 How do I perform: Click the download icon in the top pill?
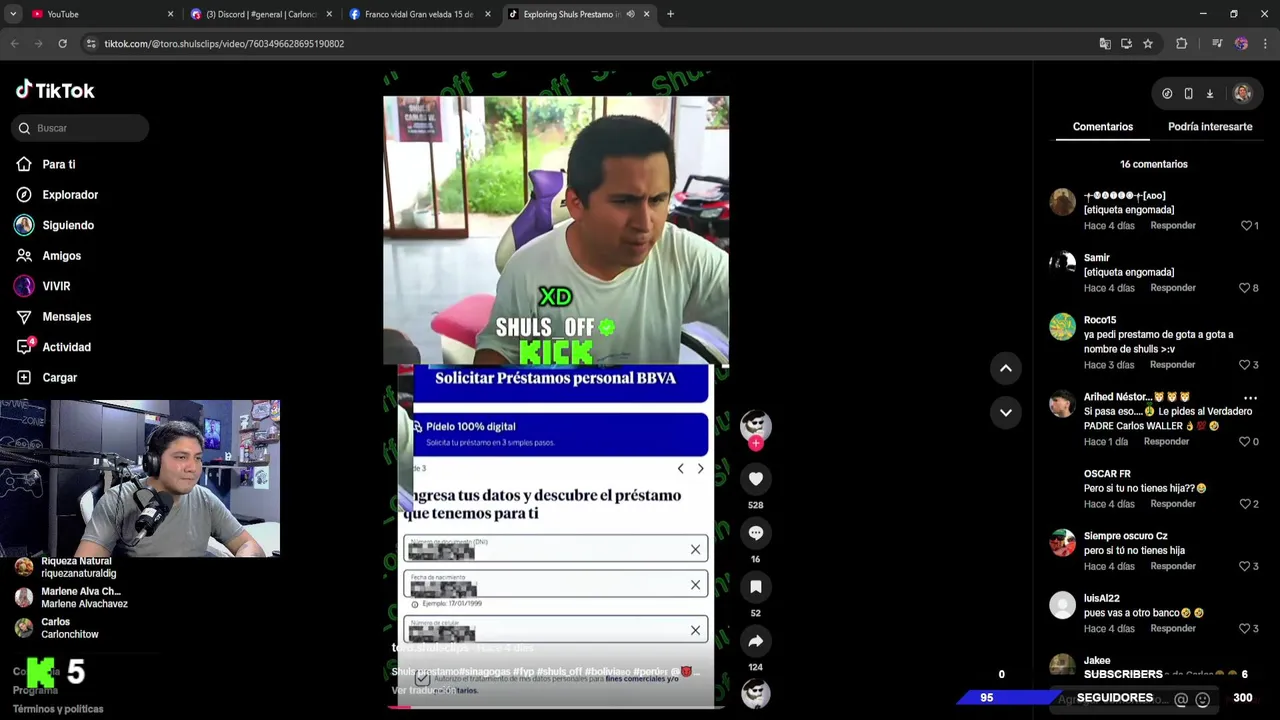coord(1209,93)
